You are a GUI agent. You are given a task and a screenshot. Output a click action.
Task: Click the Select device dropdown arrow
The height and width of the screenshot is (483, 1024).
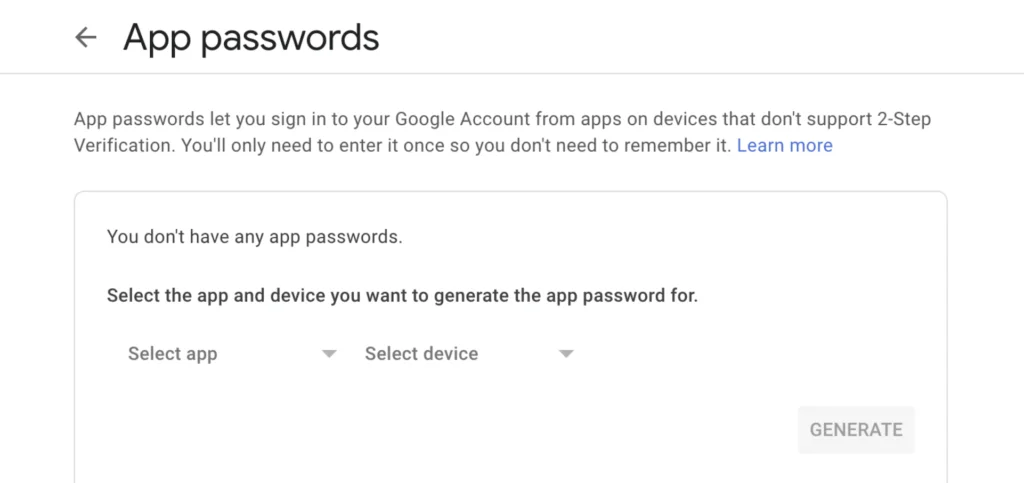(566, 354)
